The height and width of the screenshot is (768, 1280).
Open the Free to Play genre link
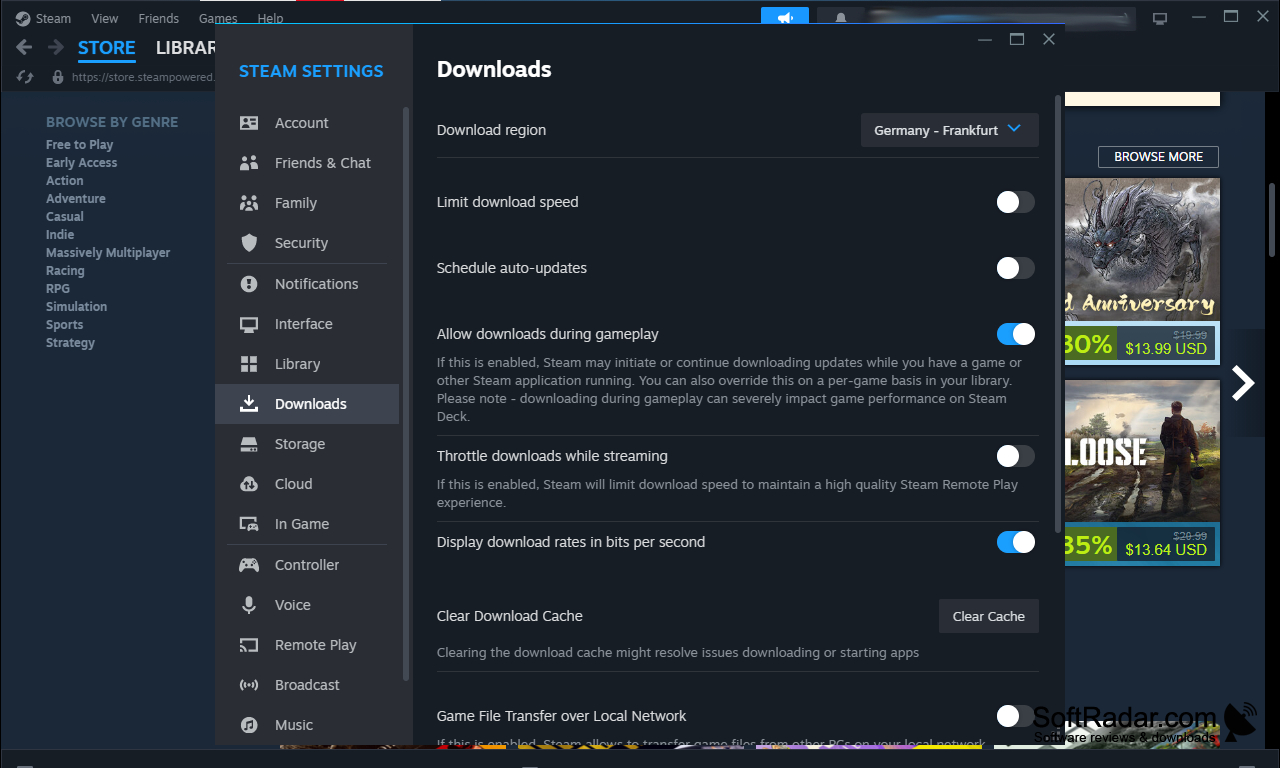point(80,145)
